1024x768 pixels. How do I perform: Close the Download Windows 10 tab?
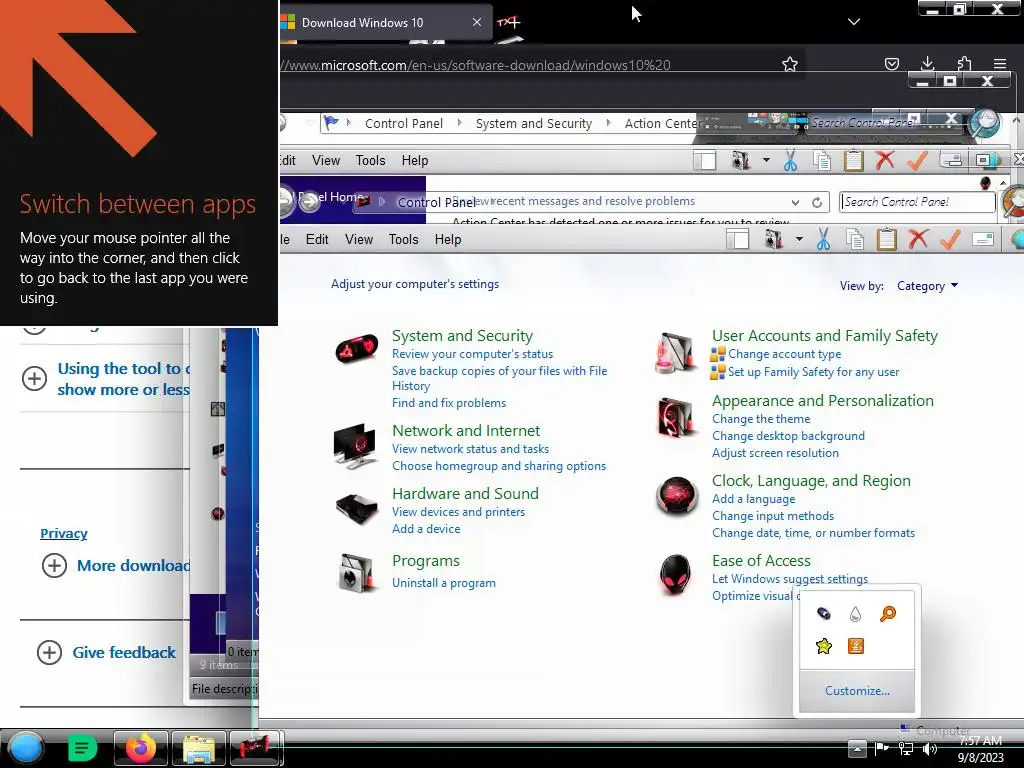click(477, 22)
